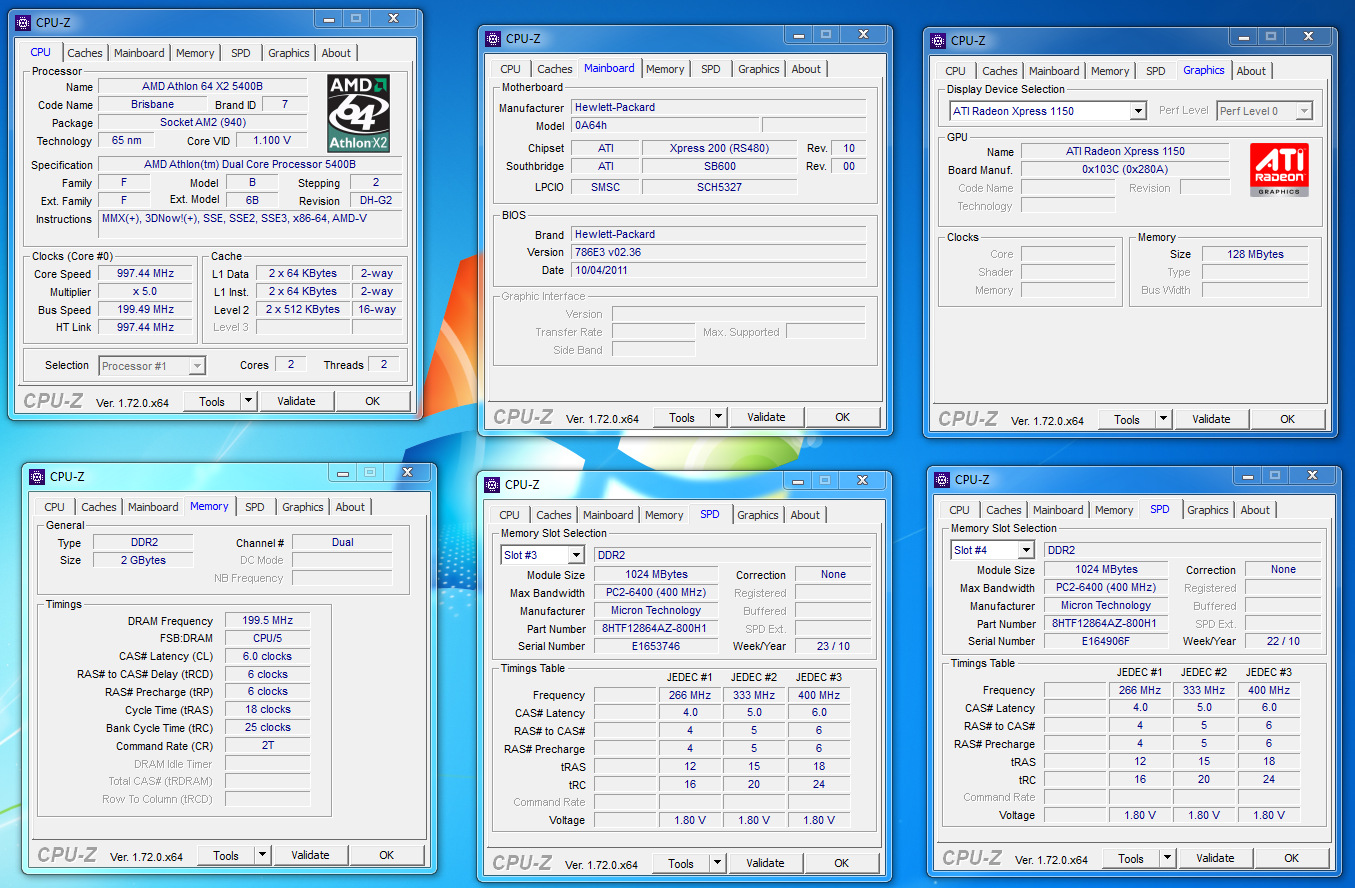Click the Core Speed value '997.44 MHz'
Image resolution: width=1355 pixels, height=888 pixels.
pyautogui.click(x=146, y=273)
